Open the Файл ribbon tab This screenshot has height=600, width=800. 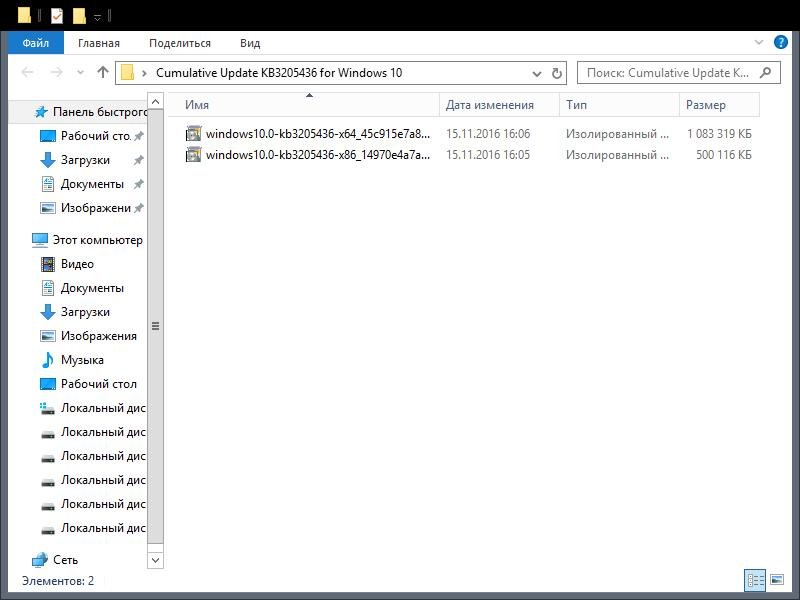(x=36, y=43)
